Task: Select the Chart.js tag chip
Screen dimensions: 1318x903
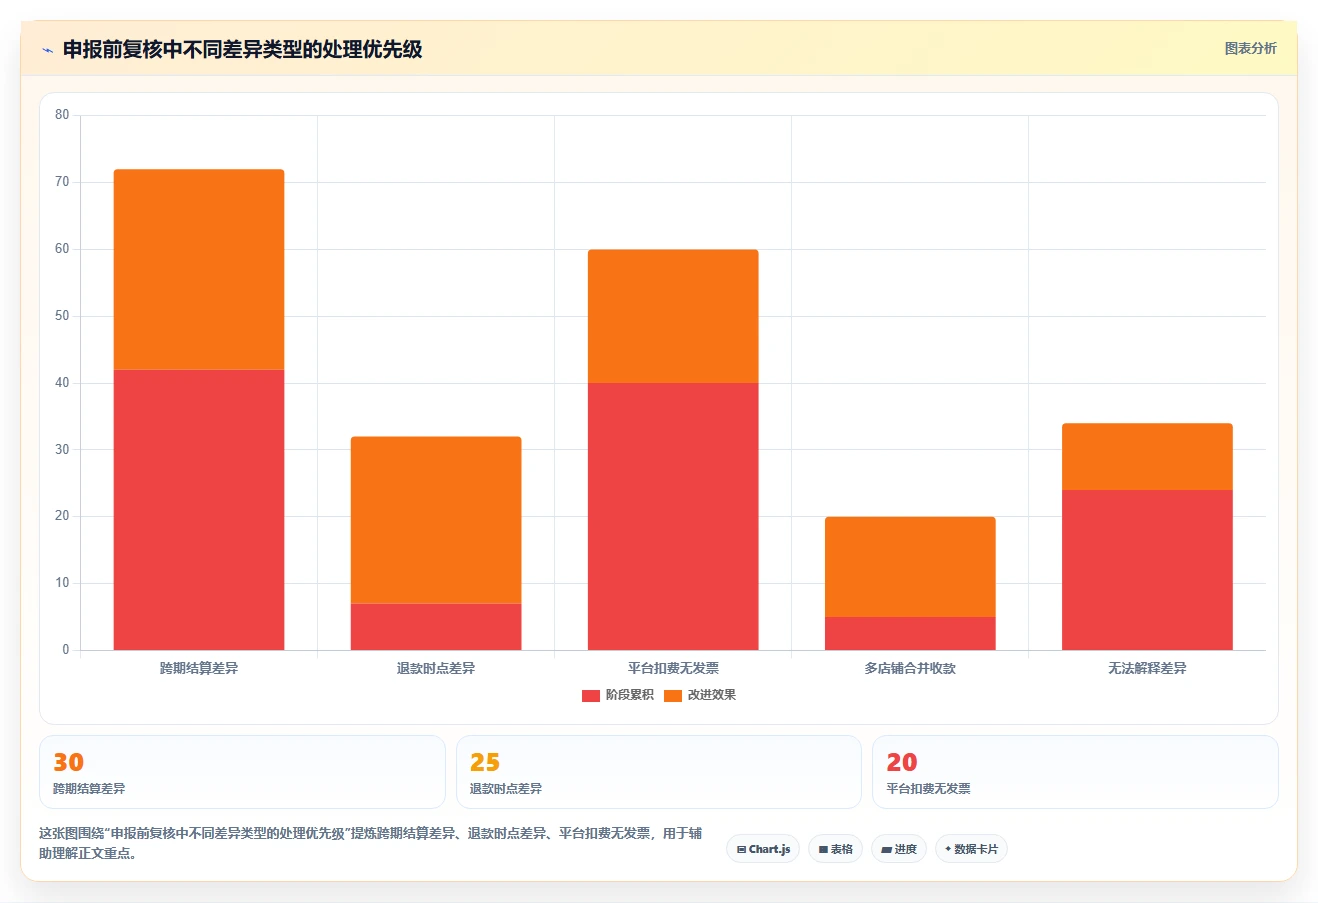Action: point(763,849)
